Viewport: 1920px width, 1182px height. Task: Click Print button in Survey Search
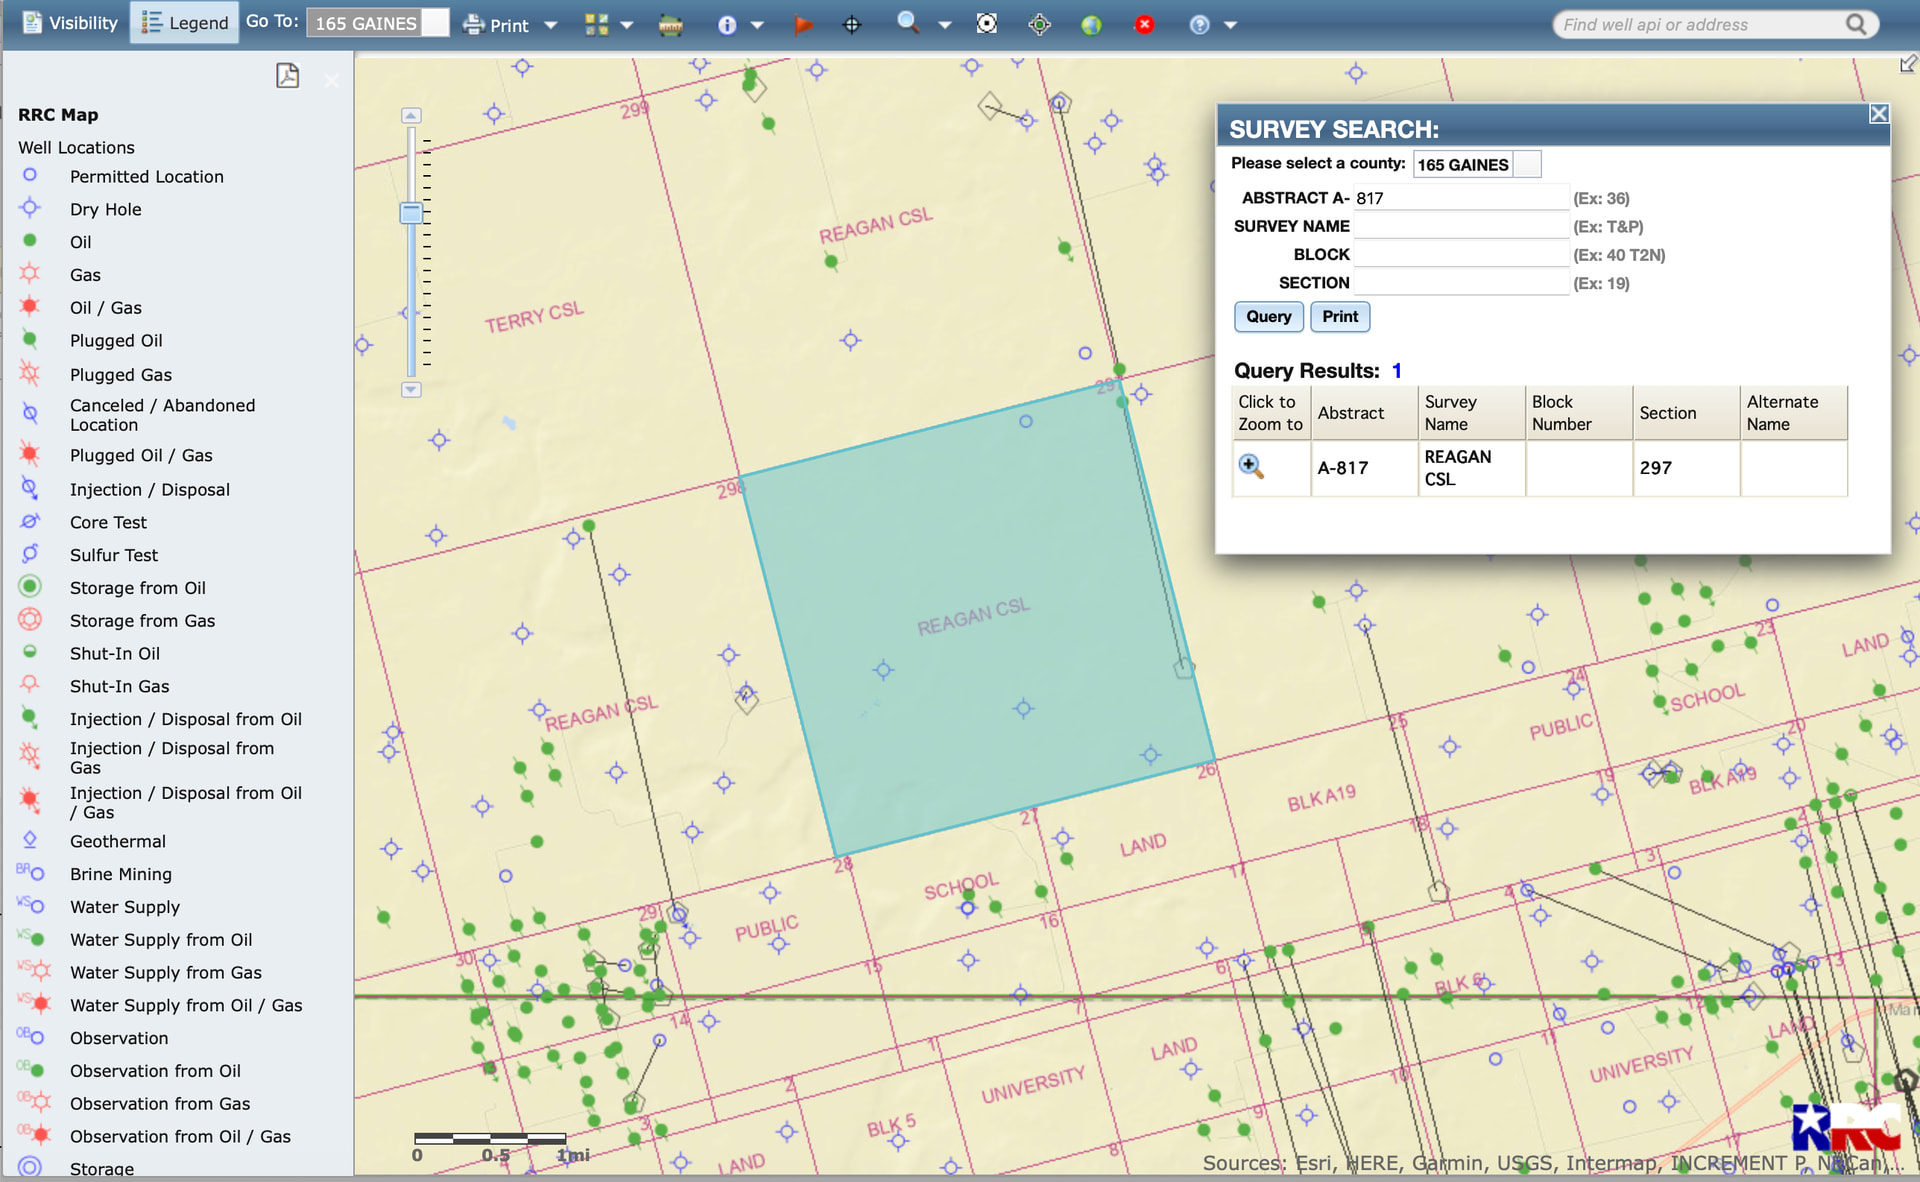pos(1339,317)
